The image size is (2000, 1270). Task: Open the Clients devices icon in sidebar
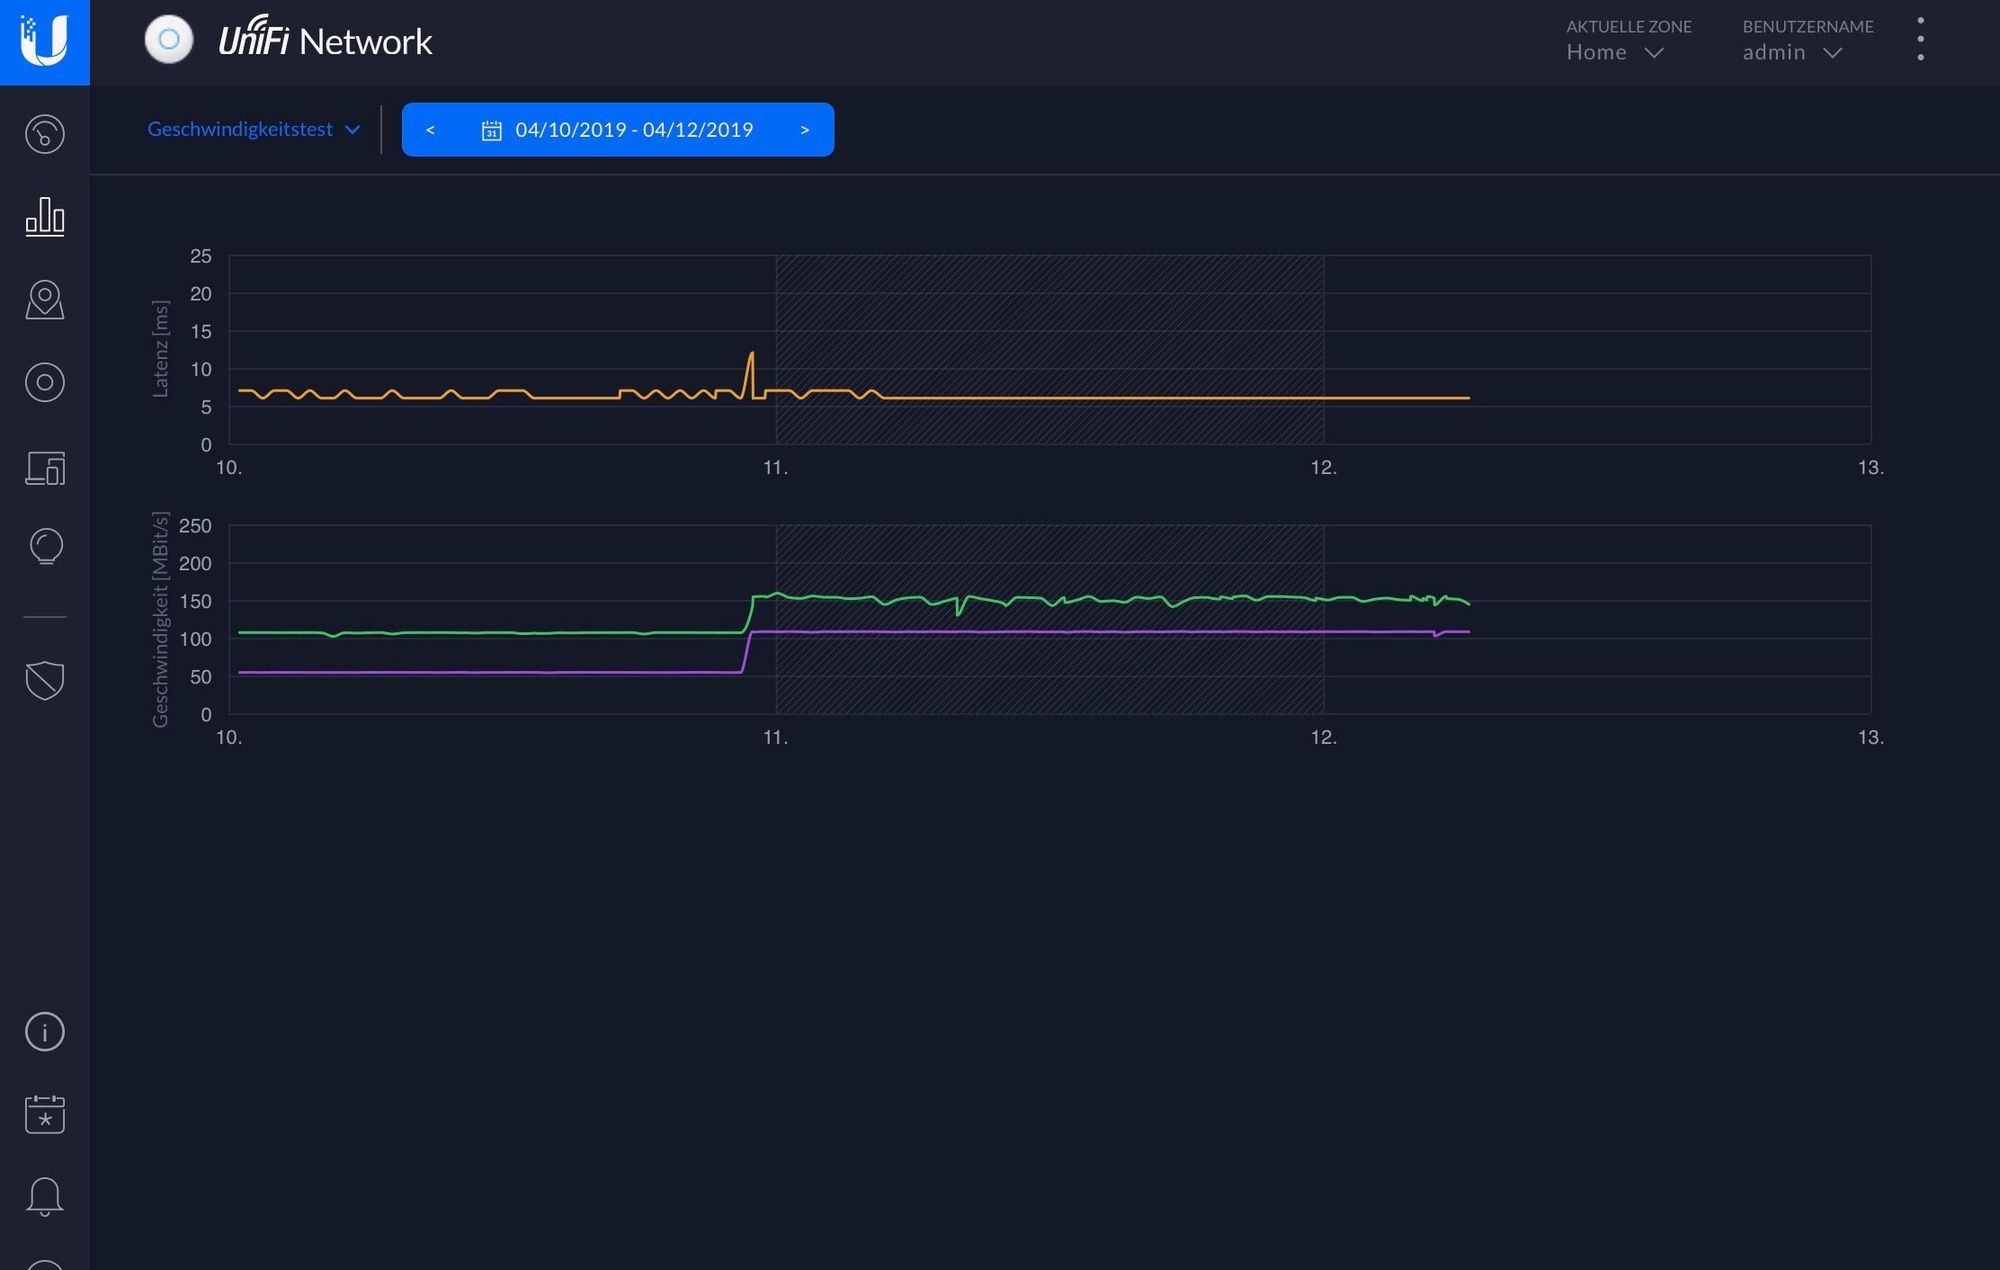(44, 467)
